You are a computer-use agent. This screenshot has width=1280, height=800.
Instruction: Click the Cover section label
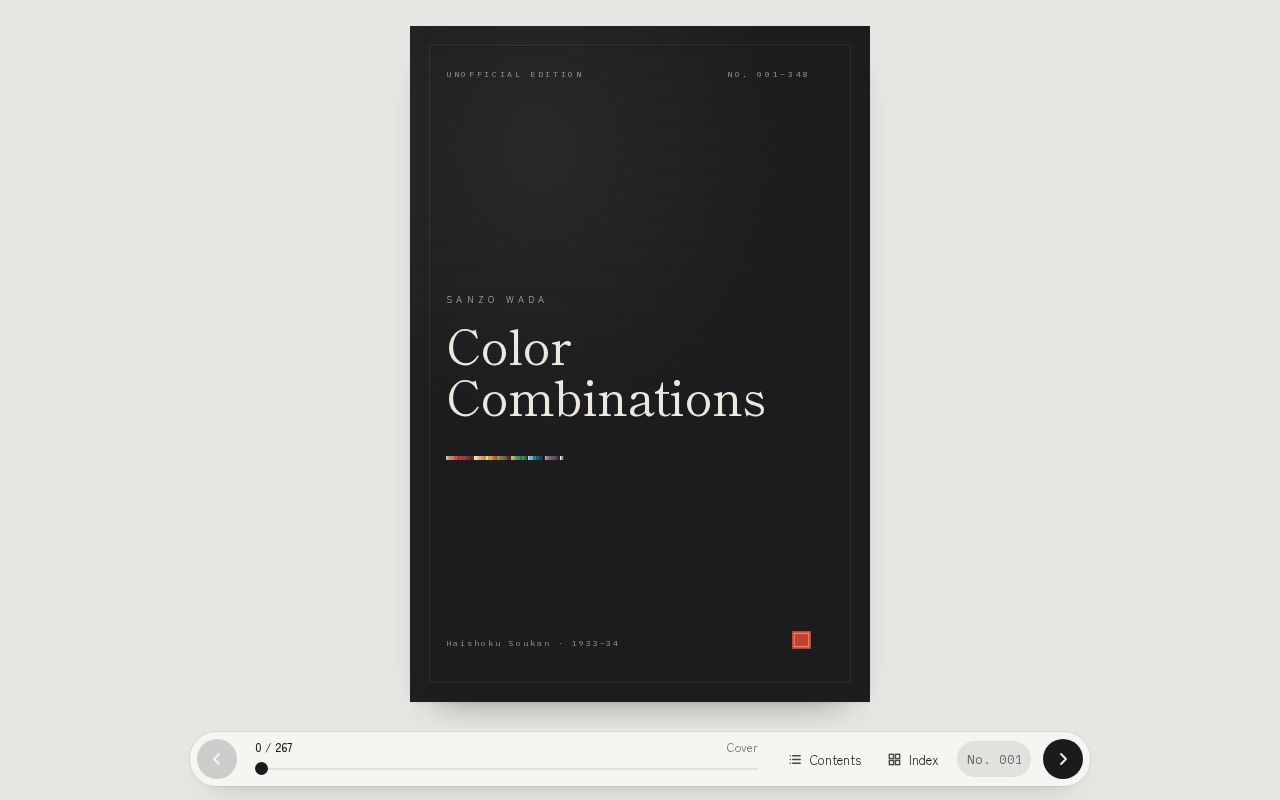742,748
